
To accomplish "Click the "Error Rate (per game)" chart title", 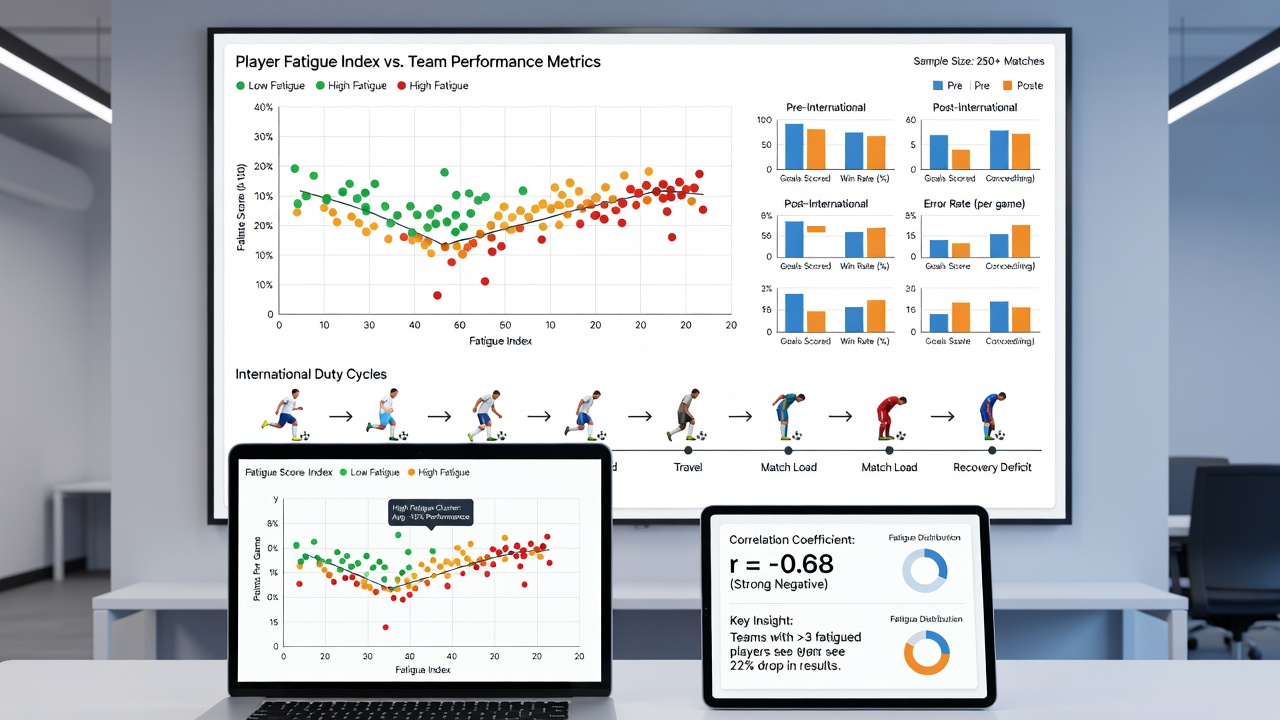I will (x=975, y=204).
